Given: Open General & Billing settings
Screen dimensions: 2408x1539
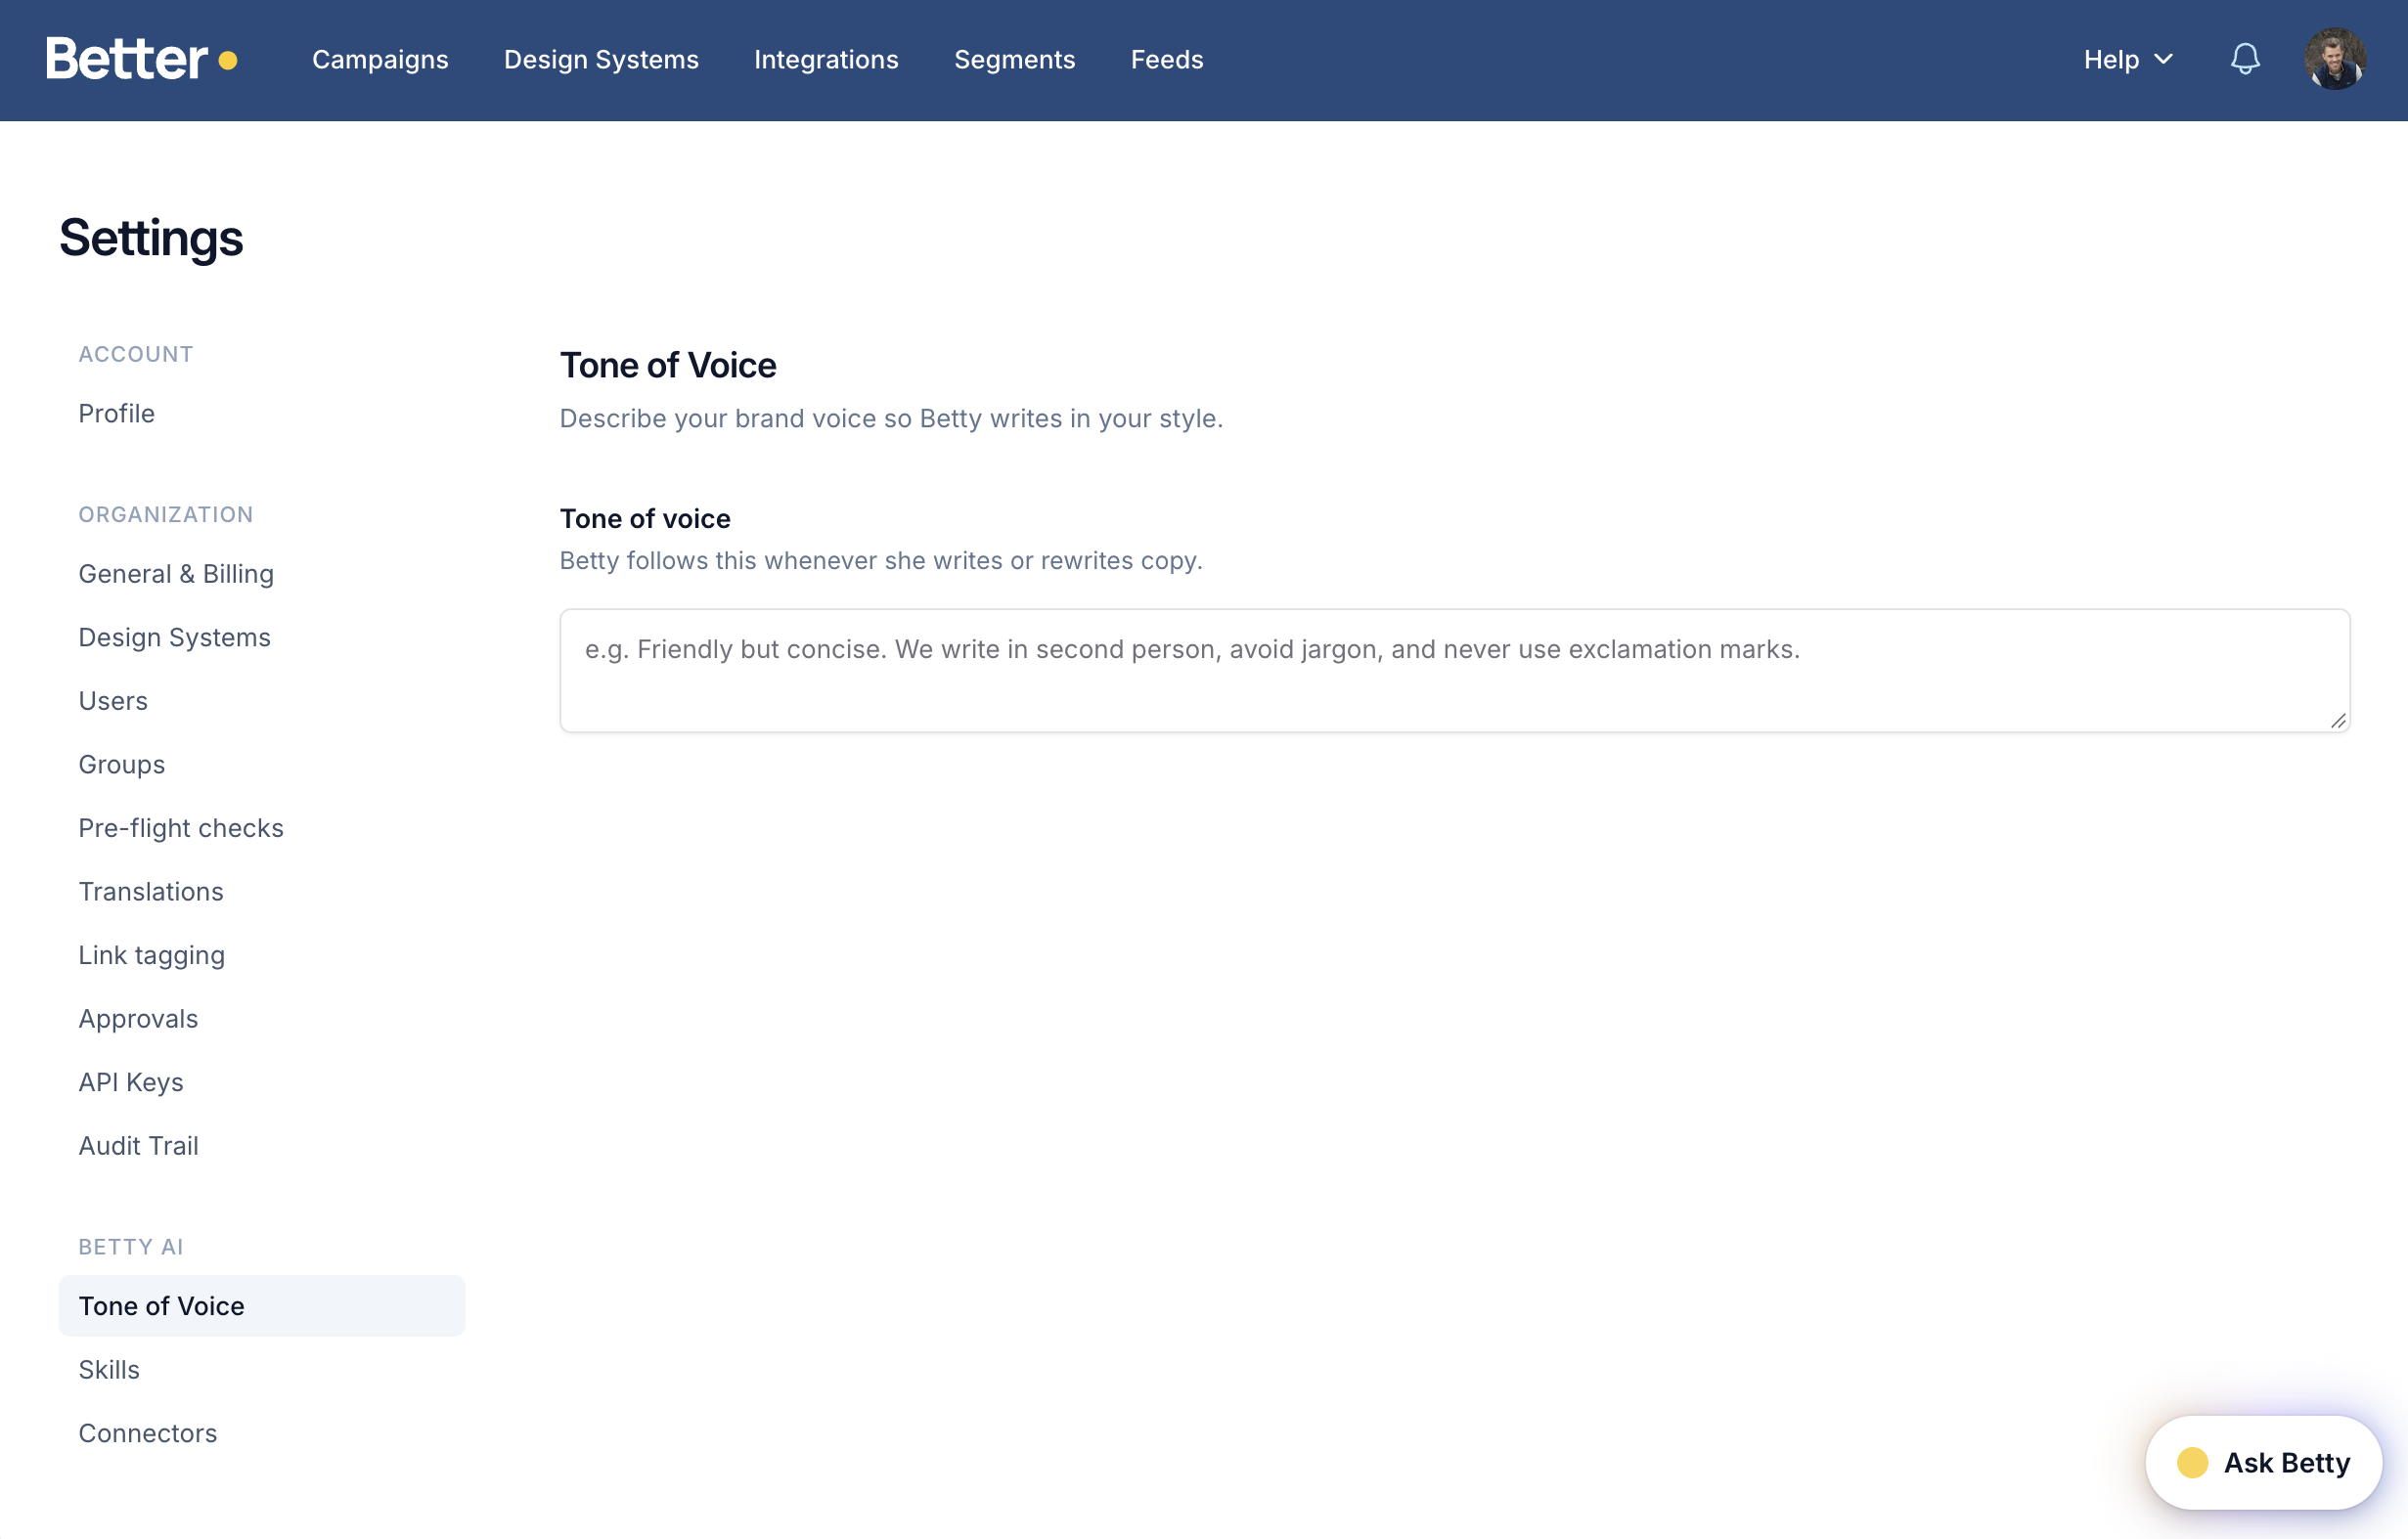Looking at the screenshot, I should pyautogui.click(x=261, y=574).
